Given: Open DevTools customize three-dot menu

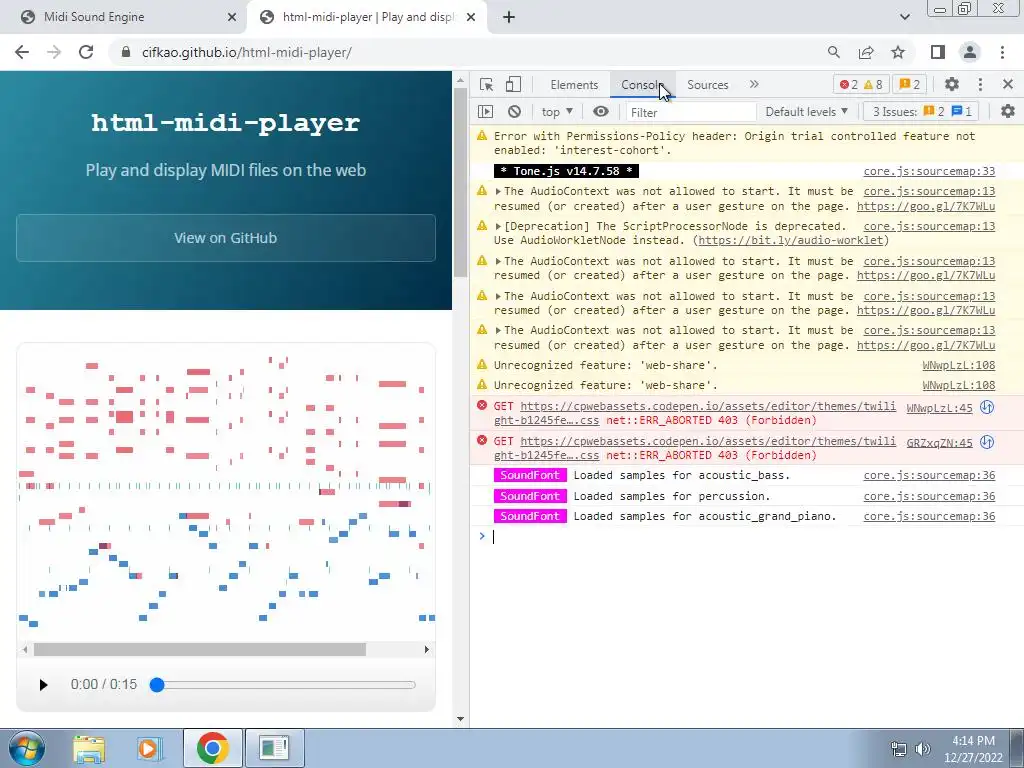Looking at the screenshot, I should tap(980, 84).
